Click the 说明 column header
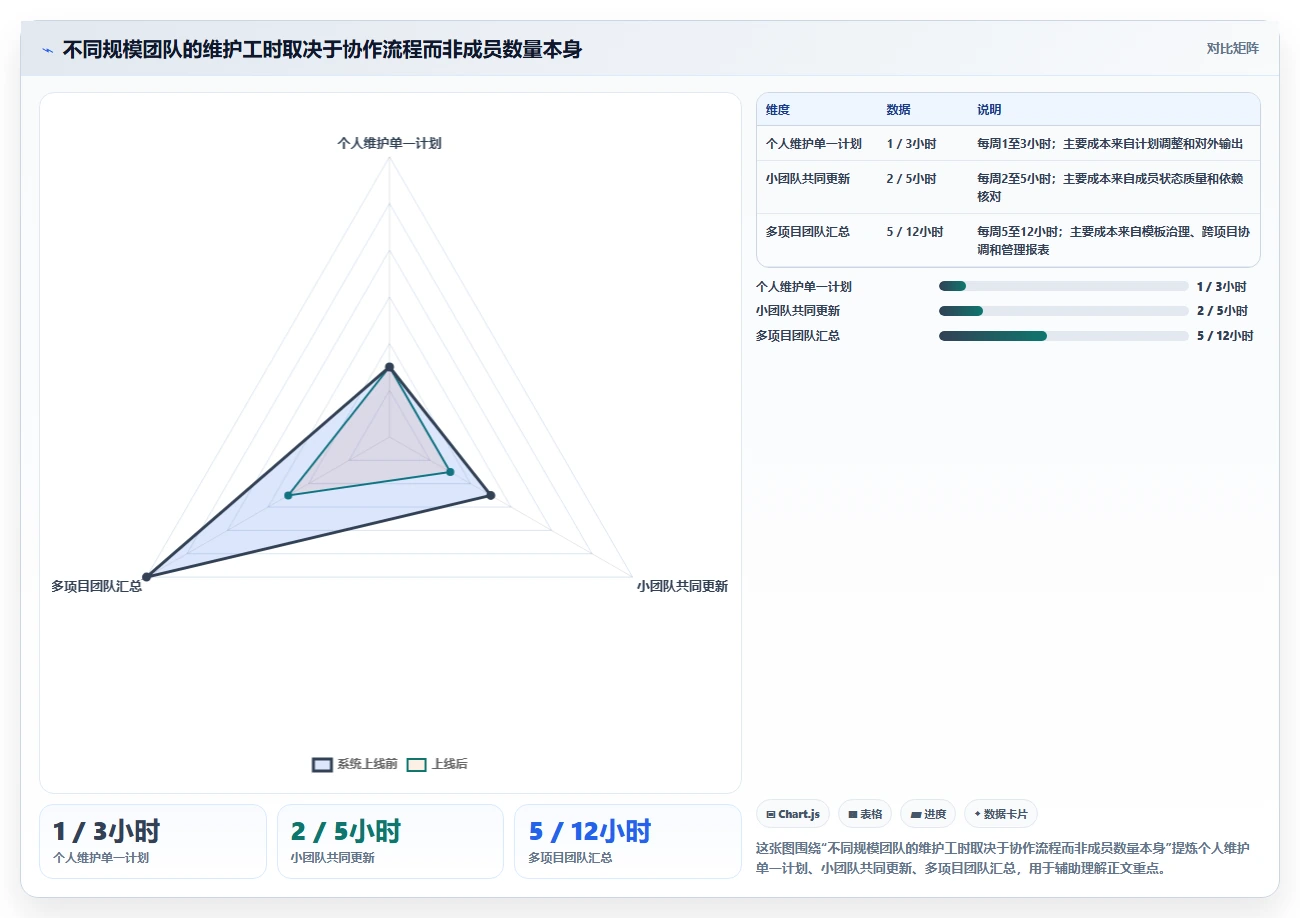The width and height of the screenshot is (1300, 918). click(x=989, y=110)
